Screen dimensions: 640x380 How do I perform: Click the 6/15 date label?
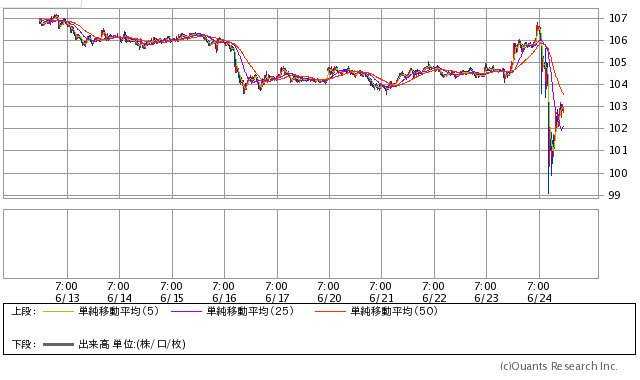pos(172,298)
